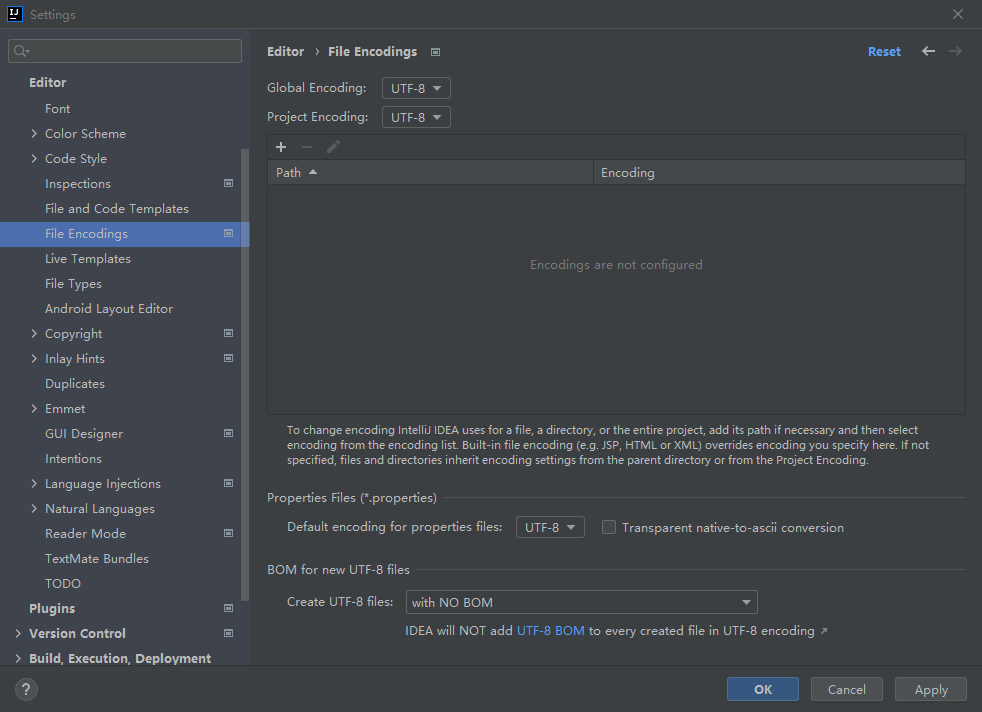982x712 pixels.
Task: Select Intentions in the settings tree
Action: [x=73, y=458]
